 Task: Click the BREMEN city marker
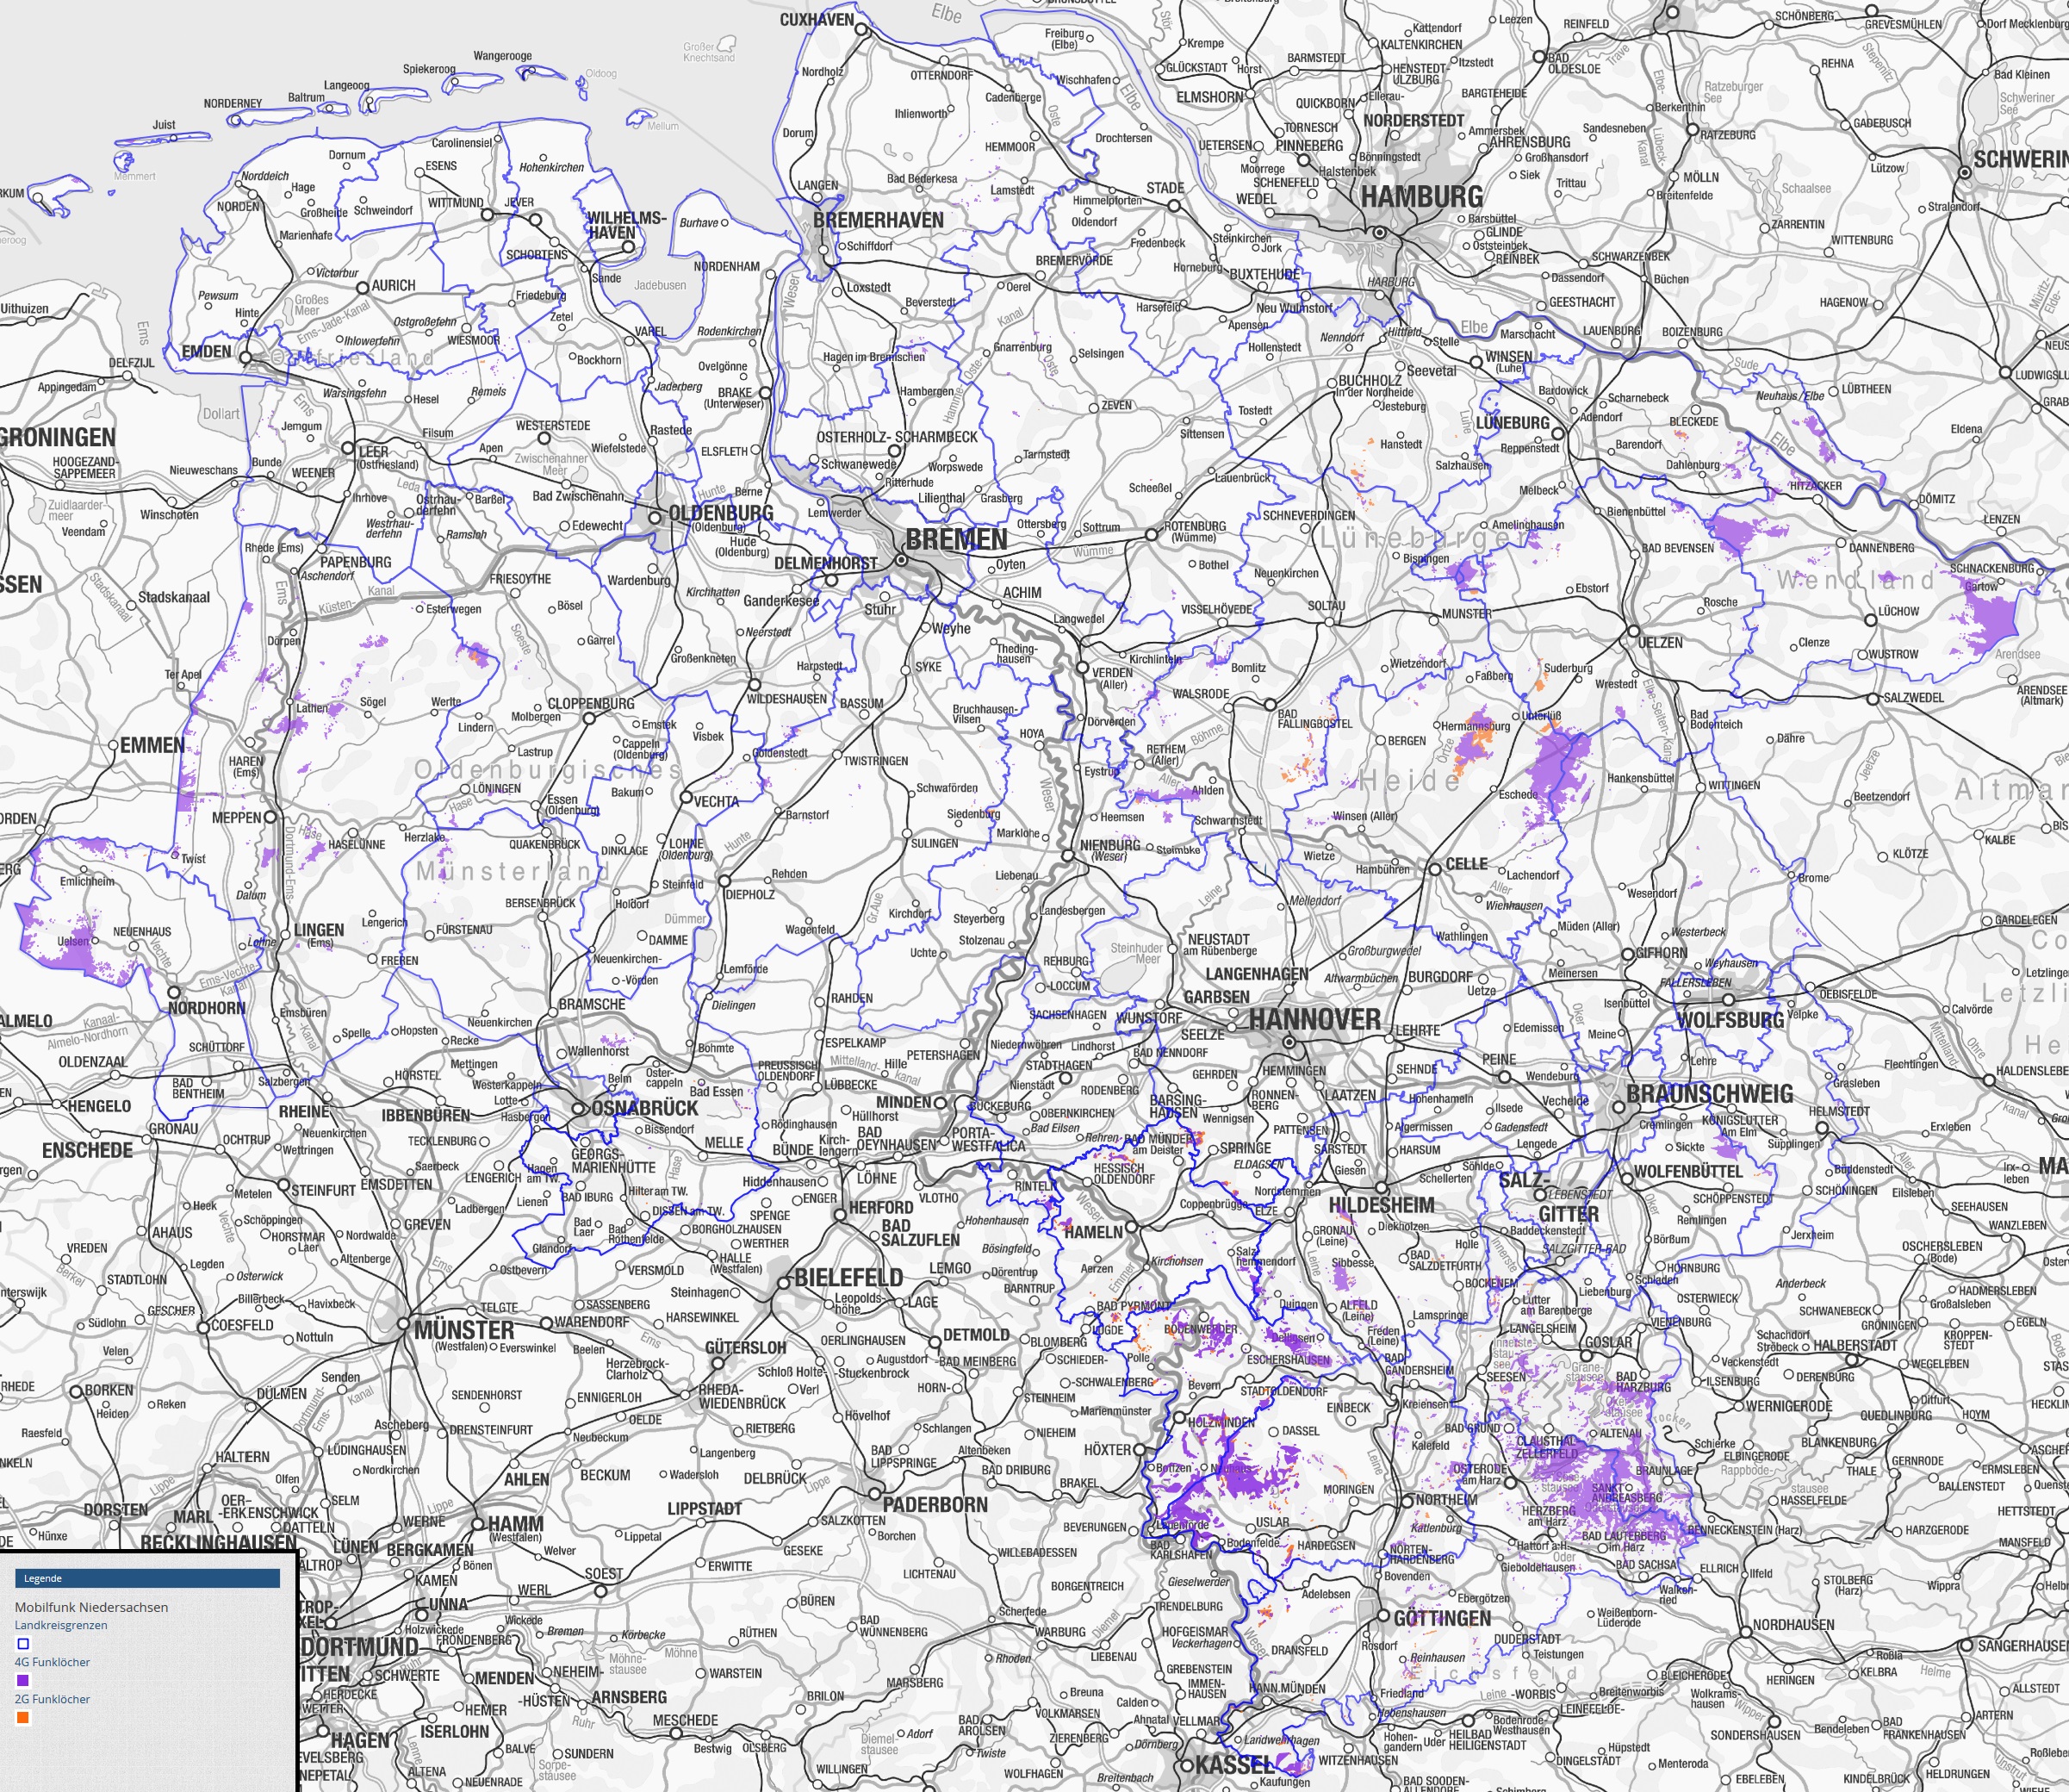click(x=901, y=560)
